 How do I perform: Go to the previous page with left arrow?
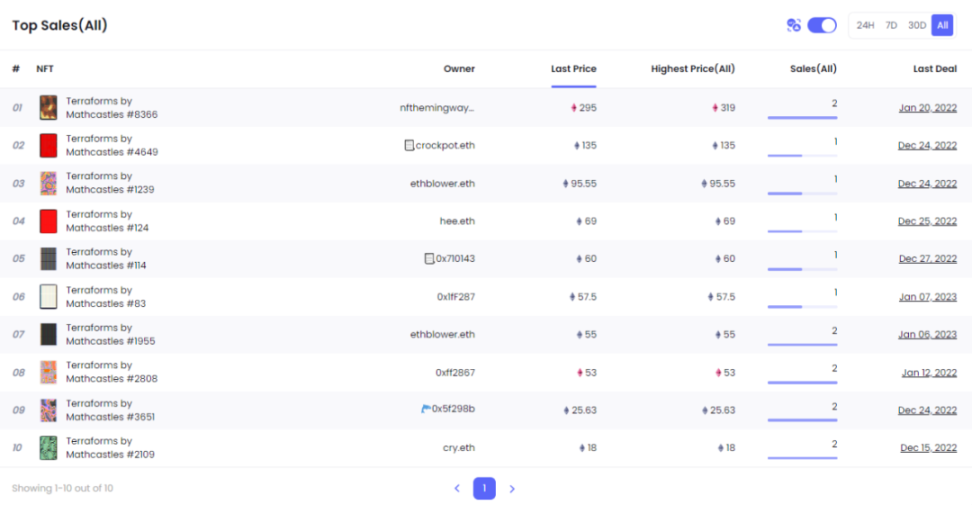[x=457, y=489]
